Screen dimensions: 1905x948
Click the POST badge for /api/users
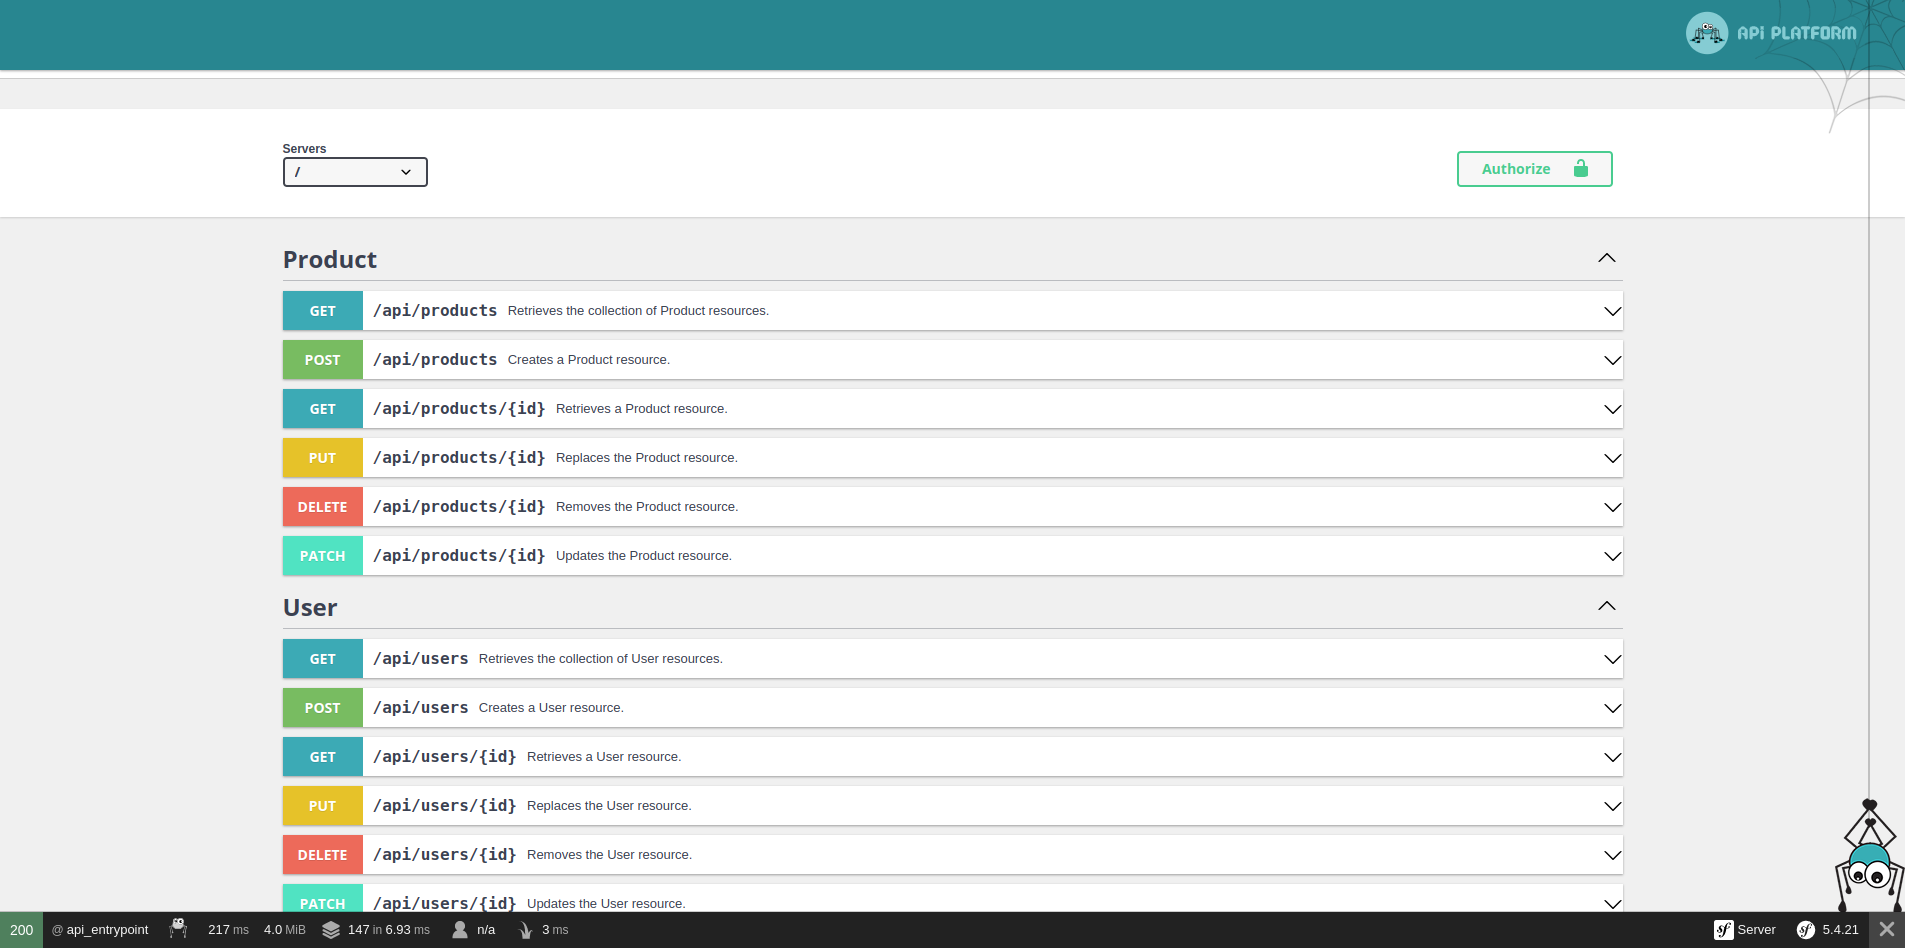[x=323, y=708]
